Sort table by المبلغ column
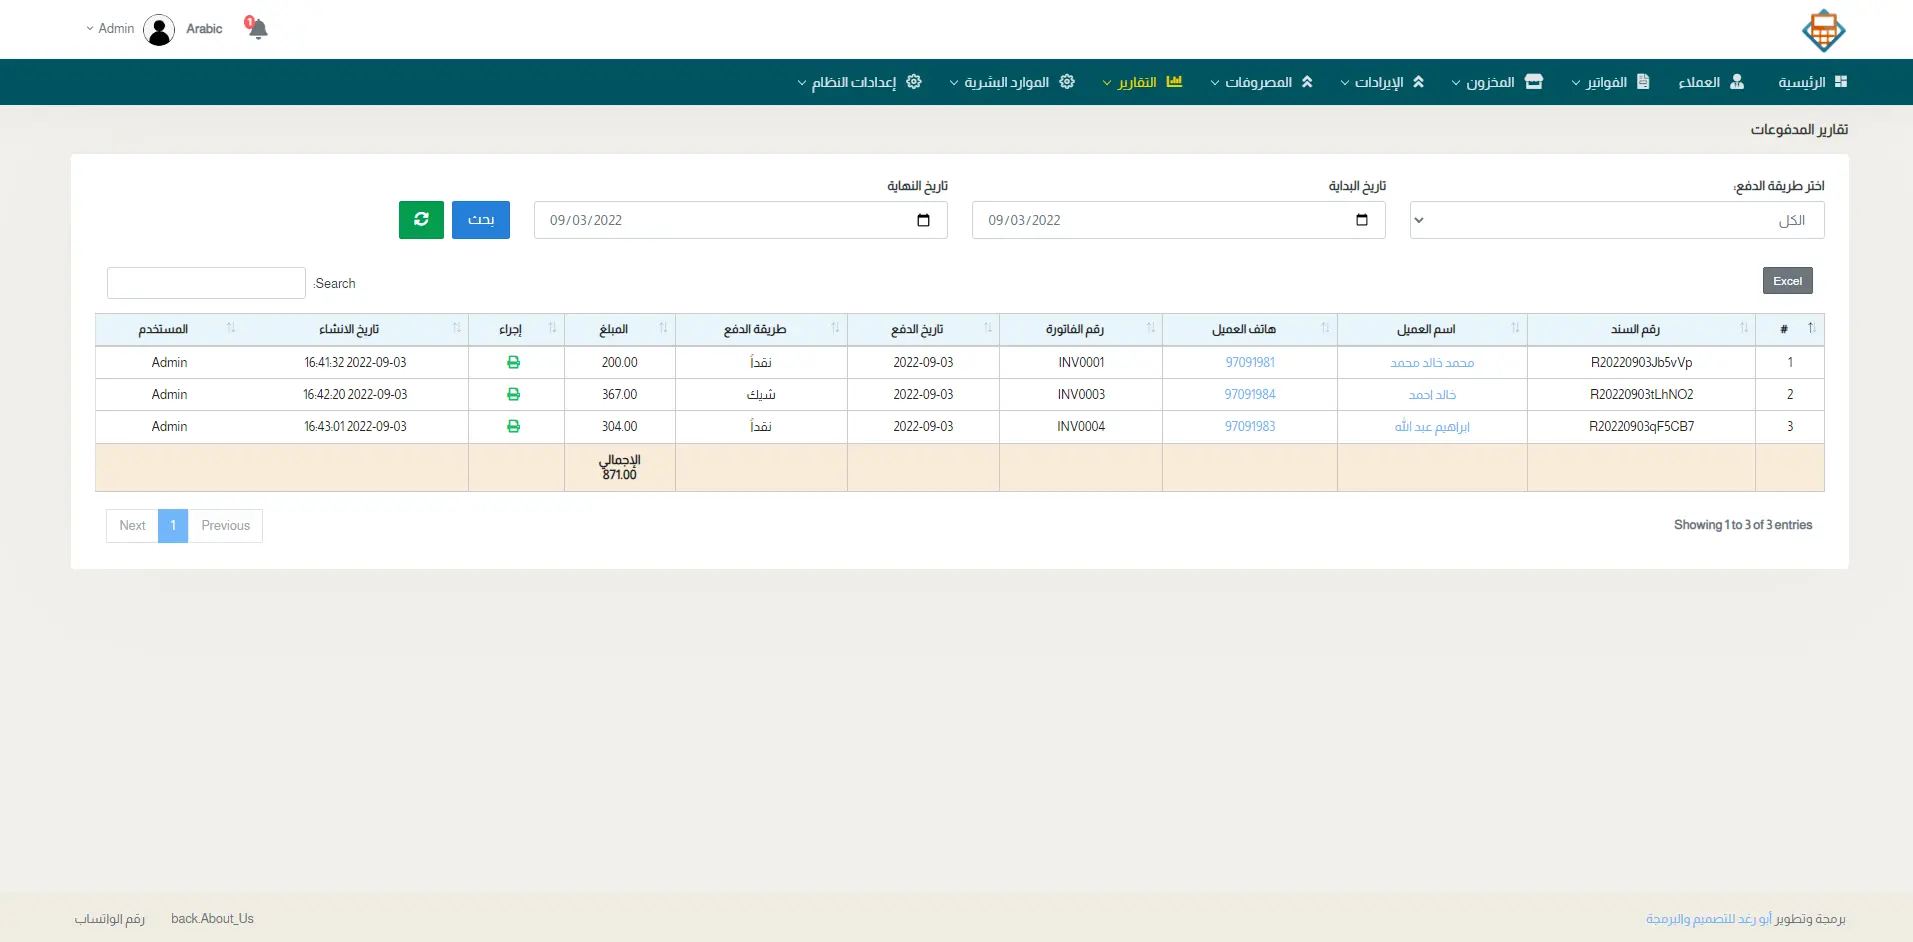The image size is (1913, 942). tap(619, 329)
